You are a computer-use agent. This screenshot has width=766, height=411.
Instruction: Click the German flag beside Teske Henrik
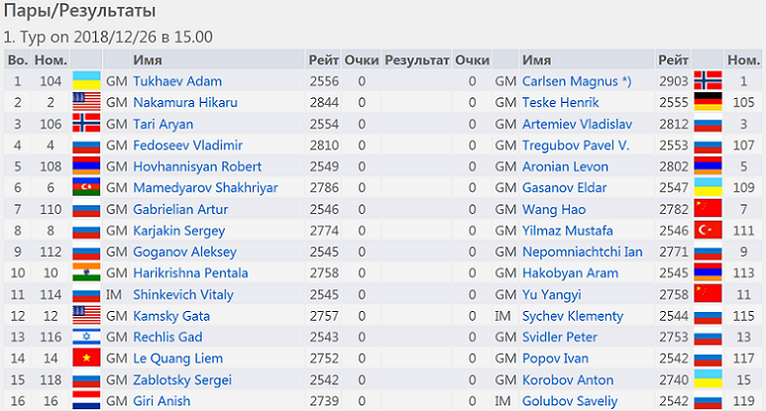[707, 102]
